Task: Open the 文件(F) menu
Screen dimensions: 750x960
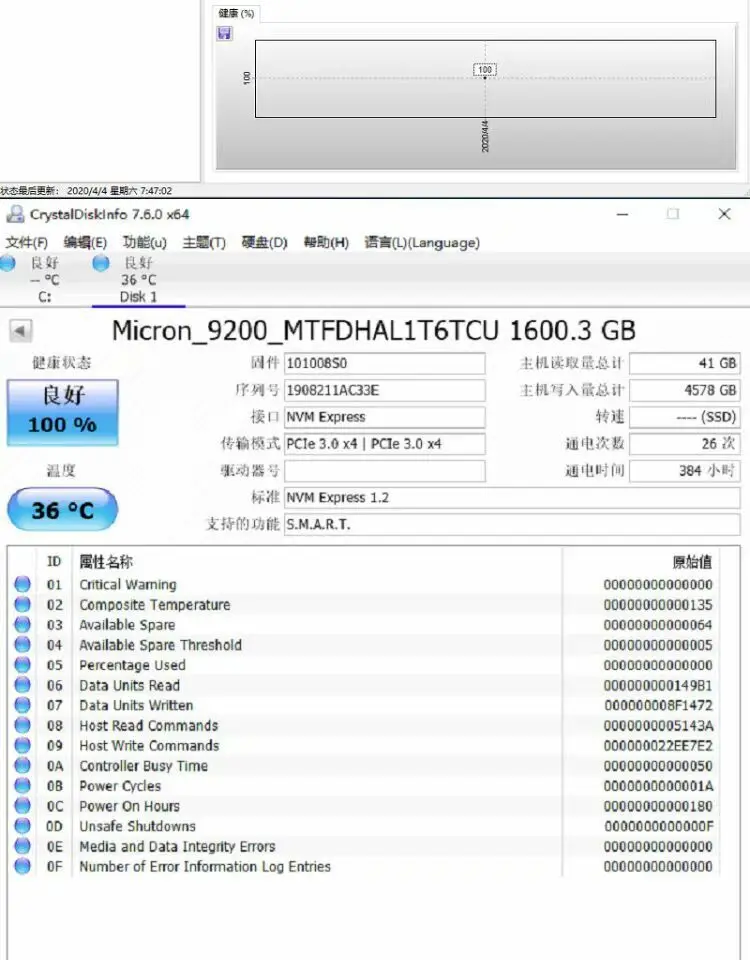Action: tap(26, 242)
